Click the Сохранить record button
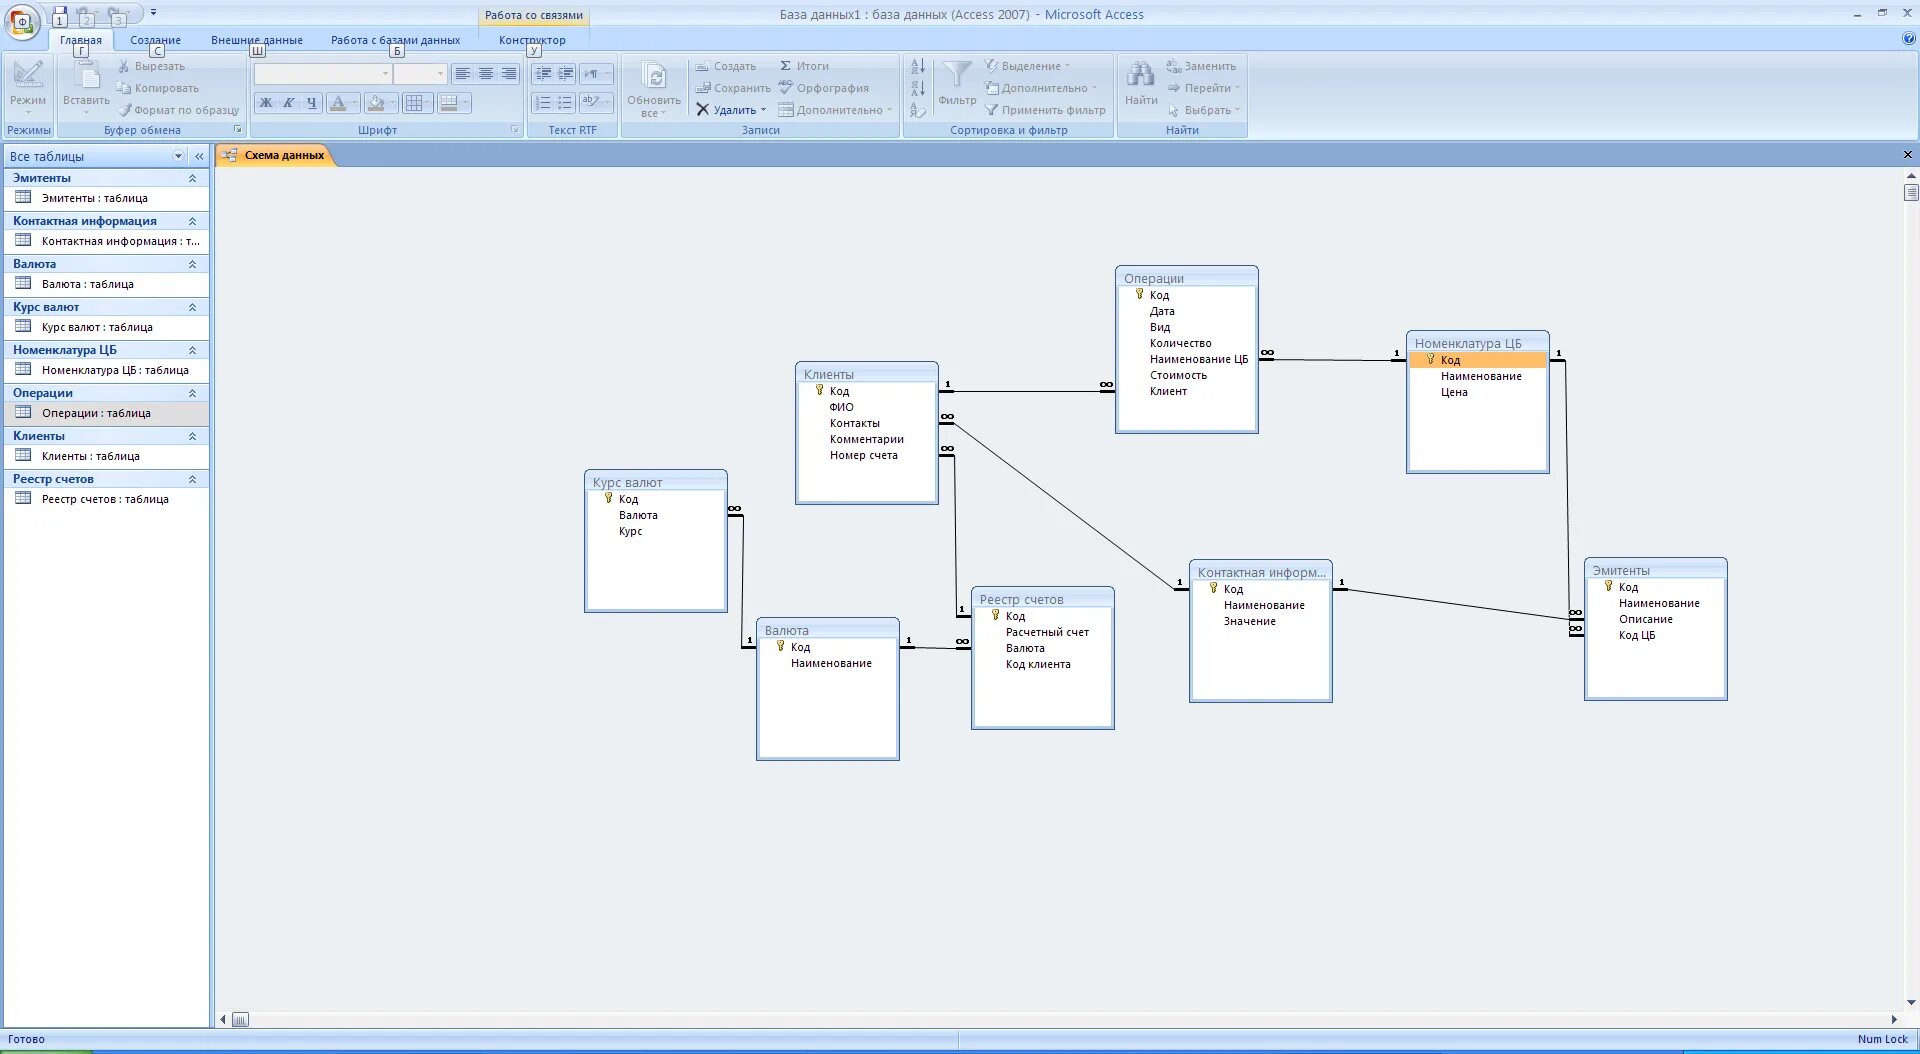The width and height of the screenshot is (1920, 1054). tap(734, 88)
